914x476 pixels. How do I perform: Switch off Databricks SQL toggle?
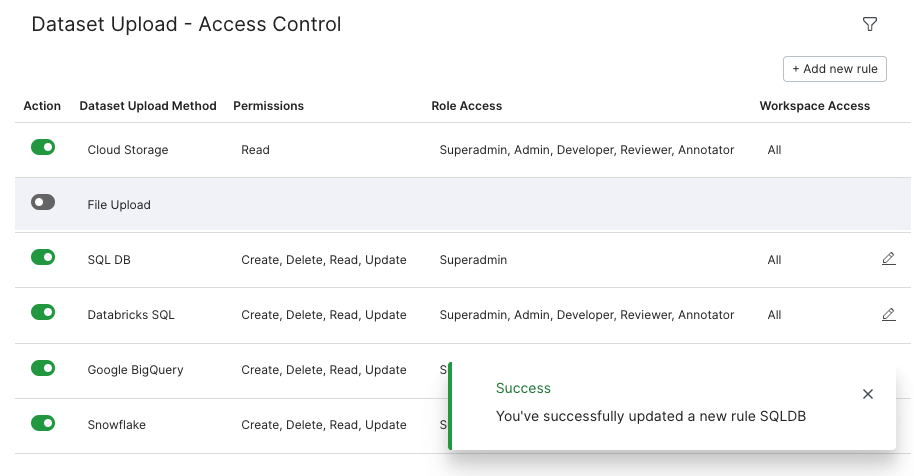(43, 312)
